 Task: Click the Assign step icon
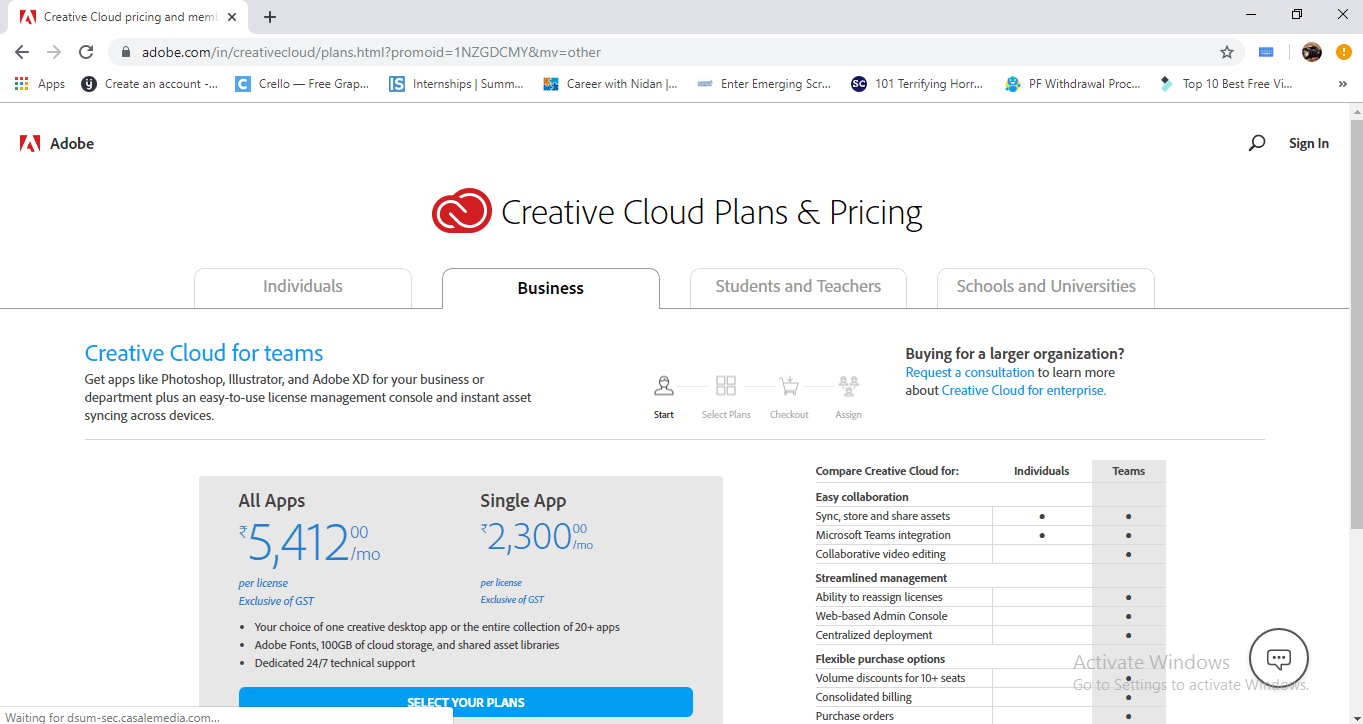click(x=848, y=386)
